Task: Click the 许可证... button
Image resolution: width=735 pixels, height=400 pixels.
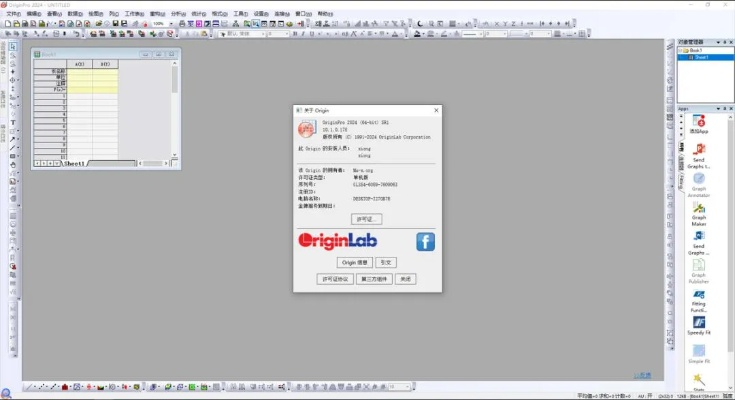Action: (367, 218)
